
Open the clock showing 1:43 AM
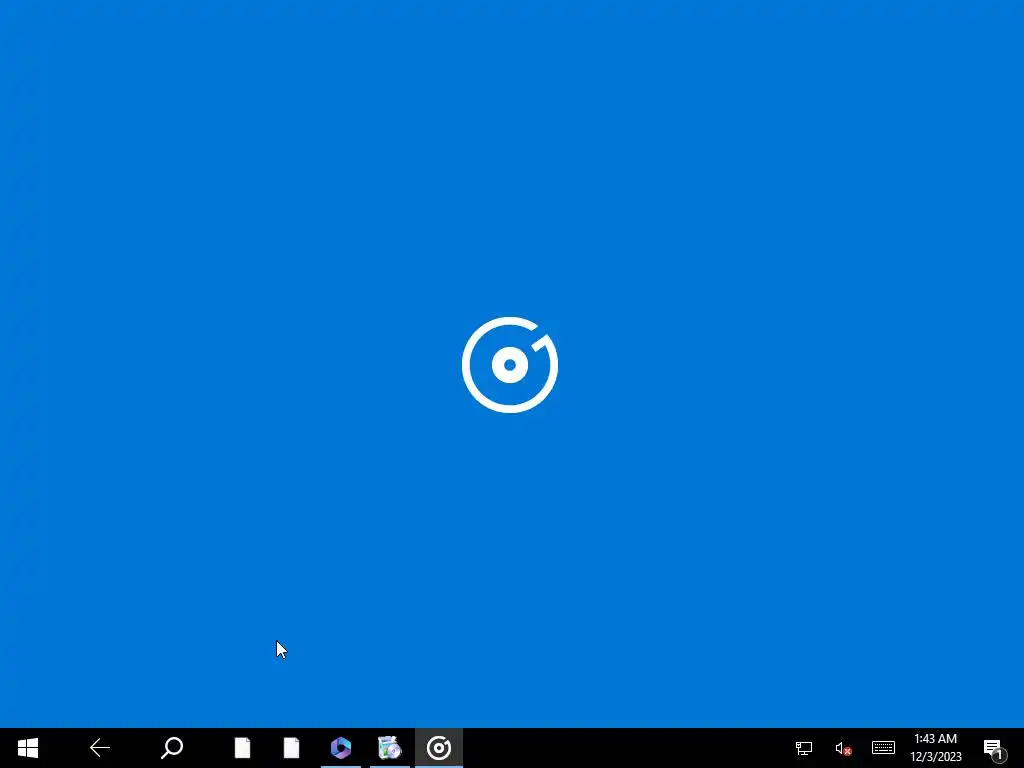(936, 748)
